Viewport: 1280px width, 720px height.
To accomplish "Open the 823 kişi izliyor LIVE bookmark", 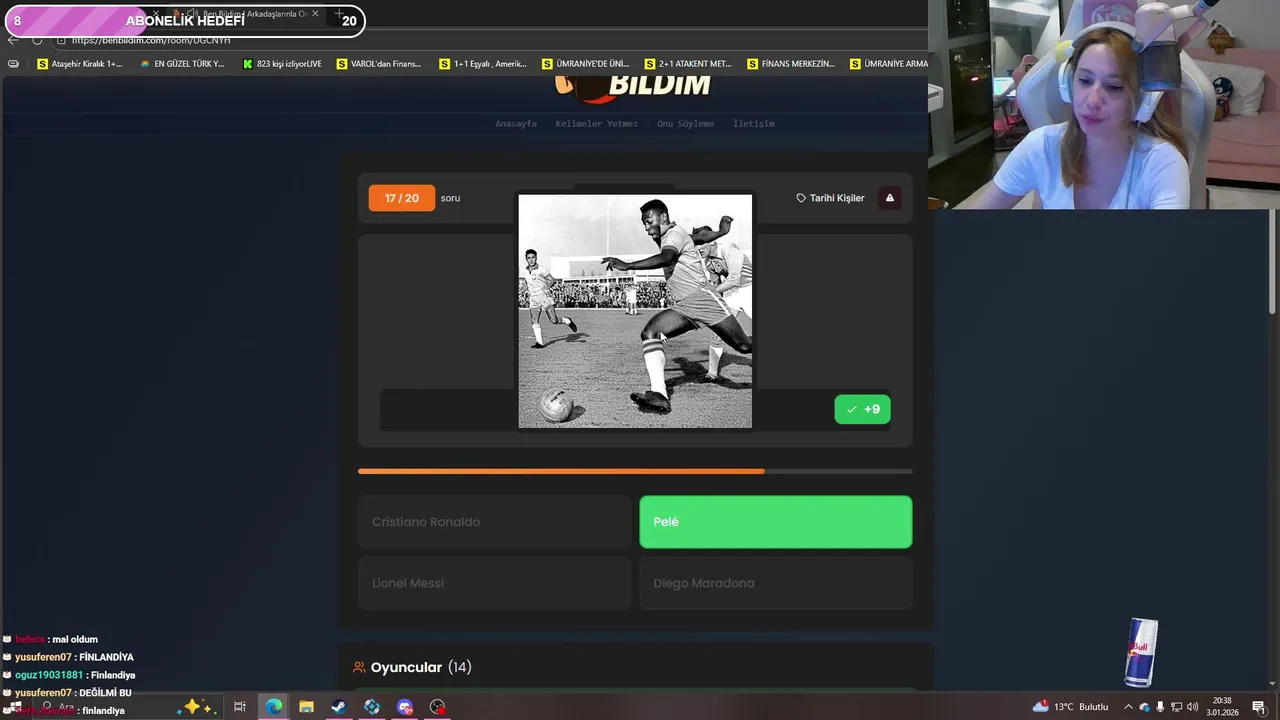I will pyautogui.click(x=283, y=64).
